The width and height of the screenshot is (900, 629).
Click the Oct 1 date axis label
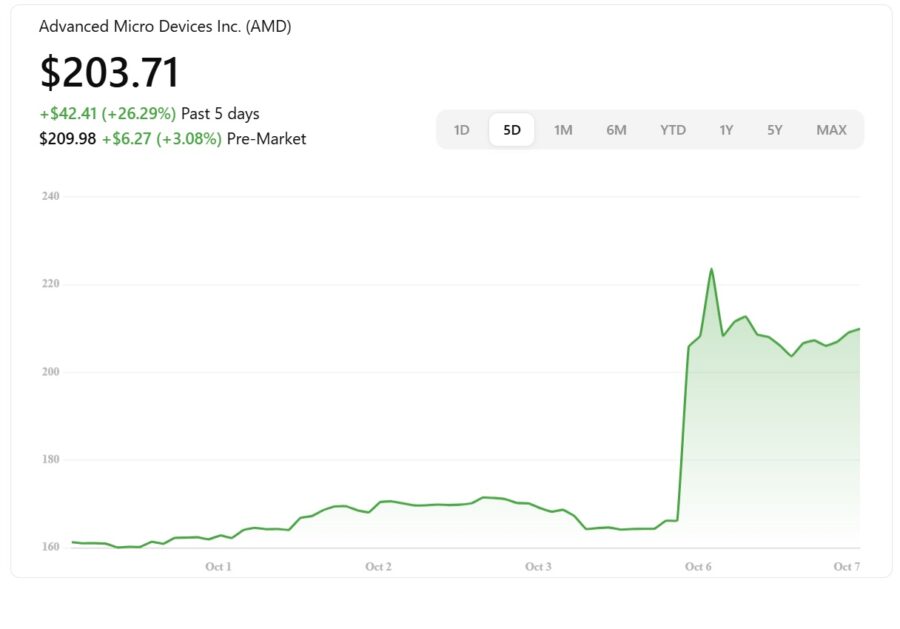pyautogui.click(x=218, y=567)
